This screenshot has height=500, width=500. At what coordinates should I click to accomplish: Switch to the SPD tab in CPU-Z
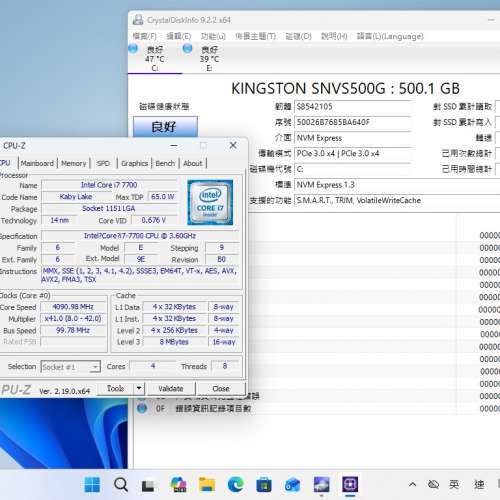coord(103,163)
